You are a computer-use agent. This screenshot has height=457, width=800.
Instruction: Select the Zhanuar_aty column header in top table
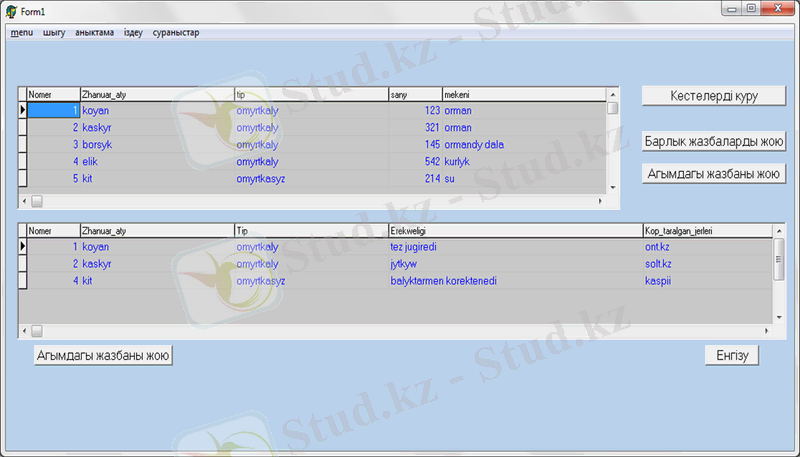pyautogui.click(x=156, y=94)
